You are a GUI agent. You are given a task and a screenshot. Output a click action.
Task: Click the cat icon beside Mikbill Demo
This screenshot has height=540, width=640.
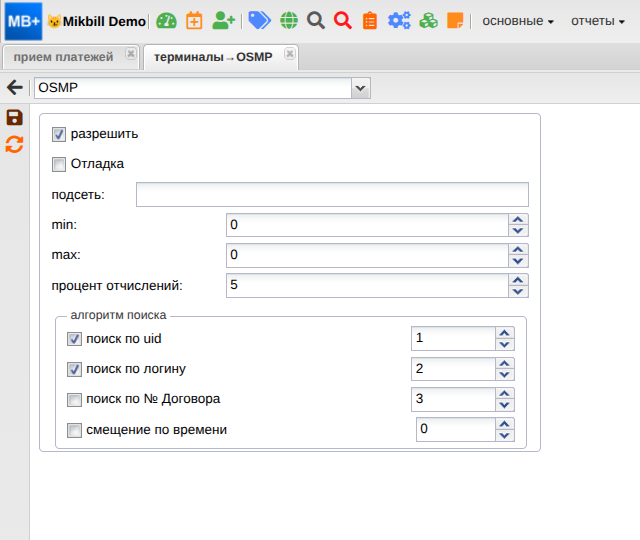pos(54,21)
